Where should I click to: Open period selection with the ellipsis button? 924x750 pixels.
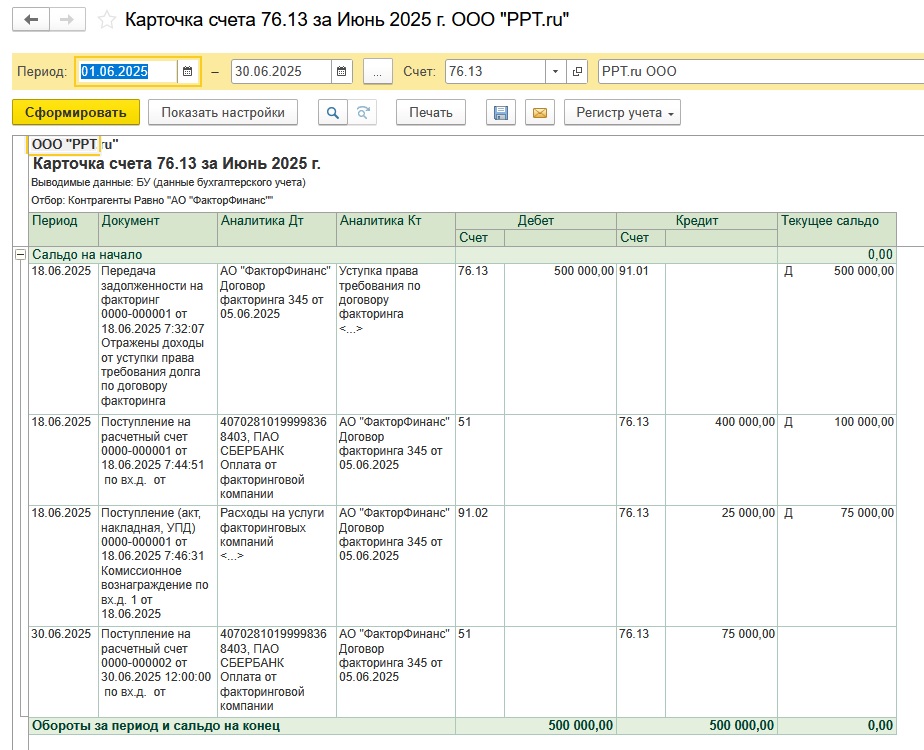point(377,72)
